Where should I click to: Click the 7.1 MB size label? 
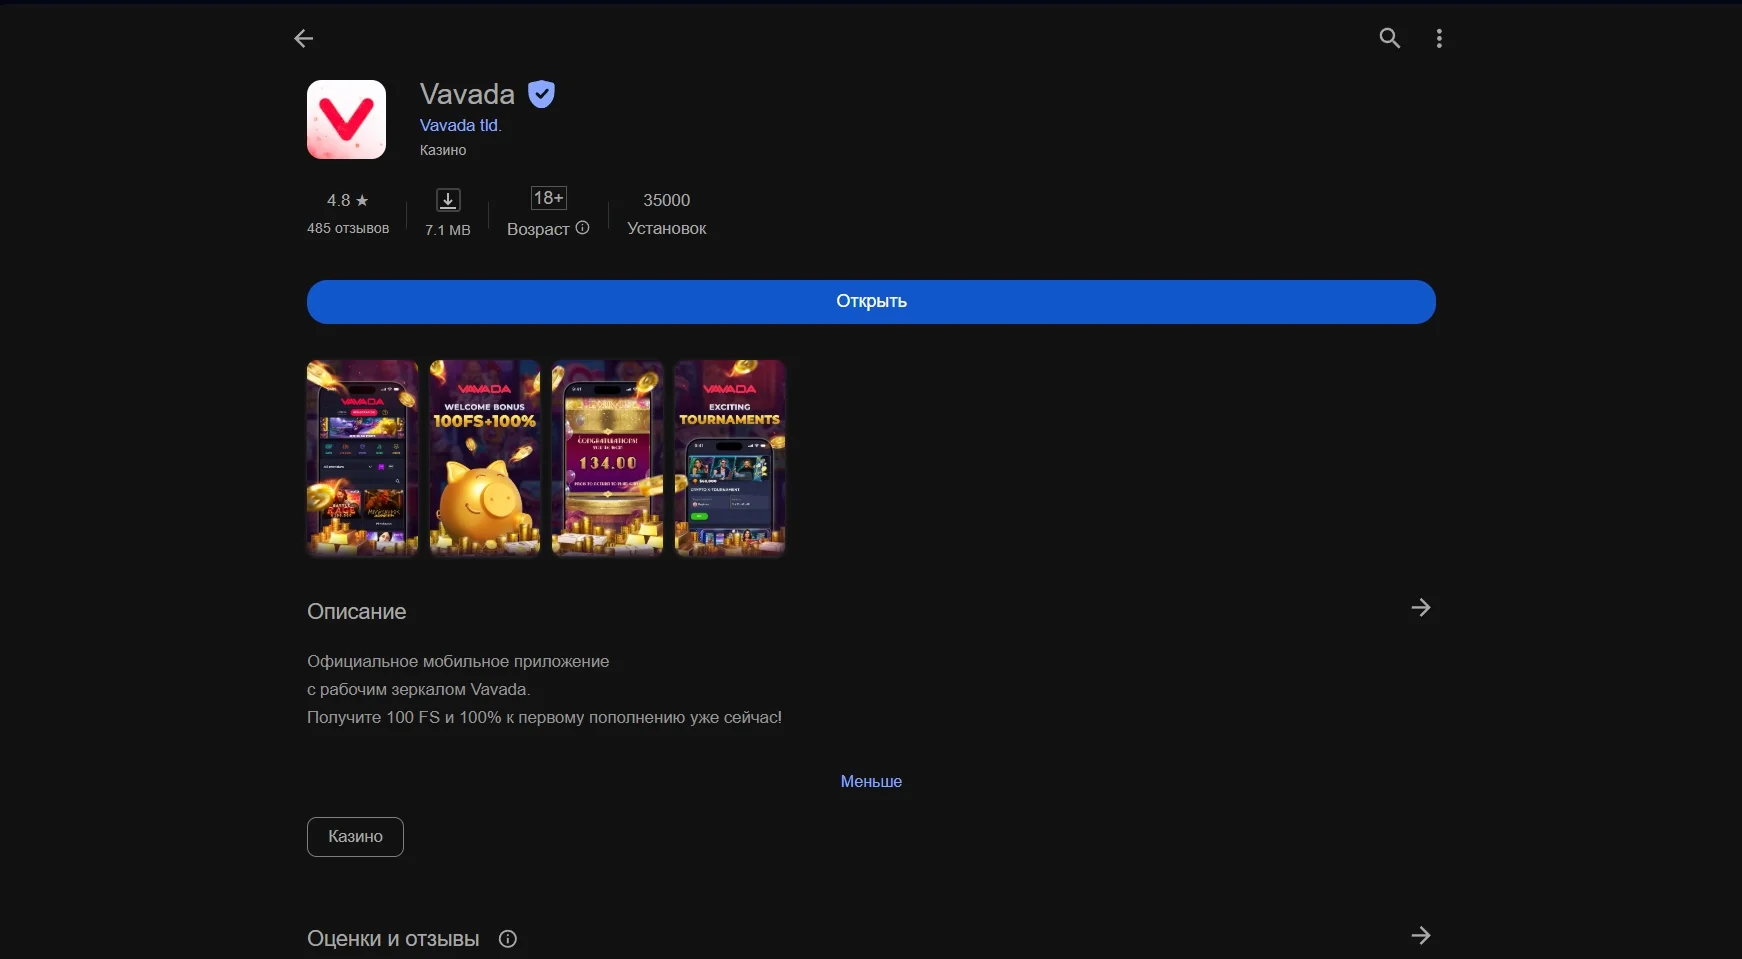[448, 230]
